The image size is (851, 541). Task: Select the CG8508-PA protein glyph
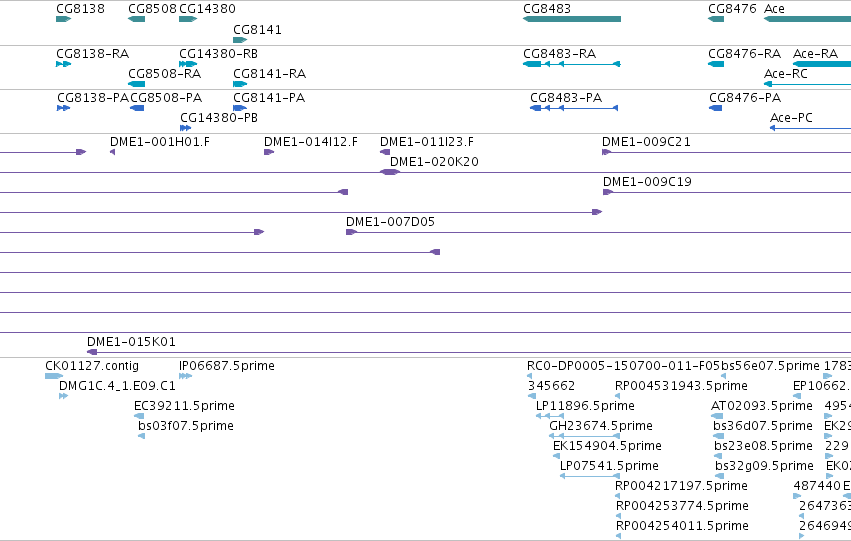point(137,108)
